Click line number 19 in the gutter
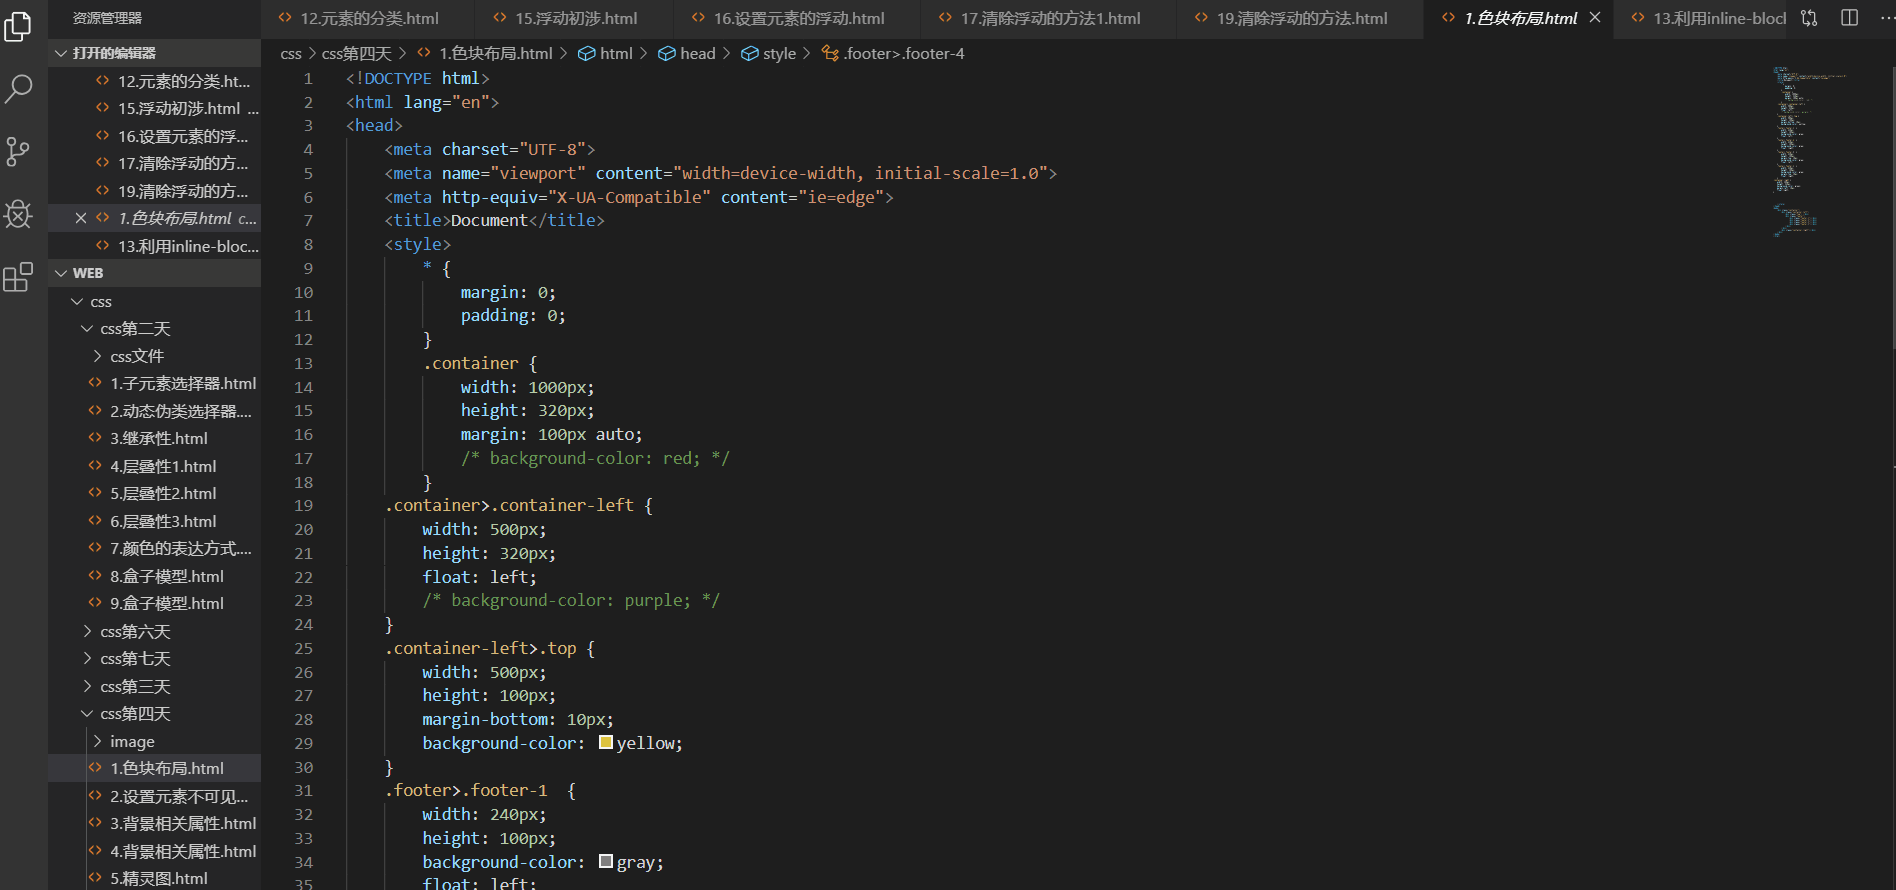The height and width of the screenshot is (890, 1896). pyautogui.click(x=303, y=505)
